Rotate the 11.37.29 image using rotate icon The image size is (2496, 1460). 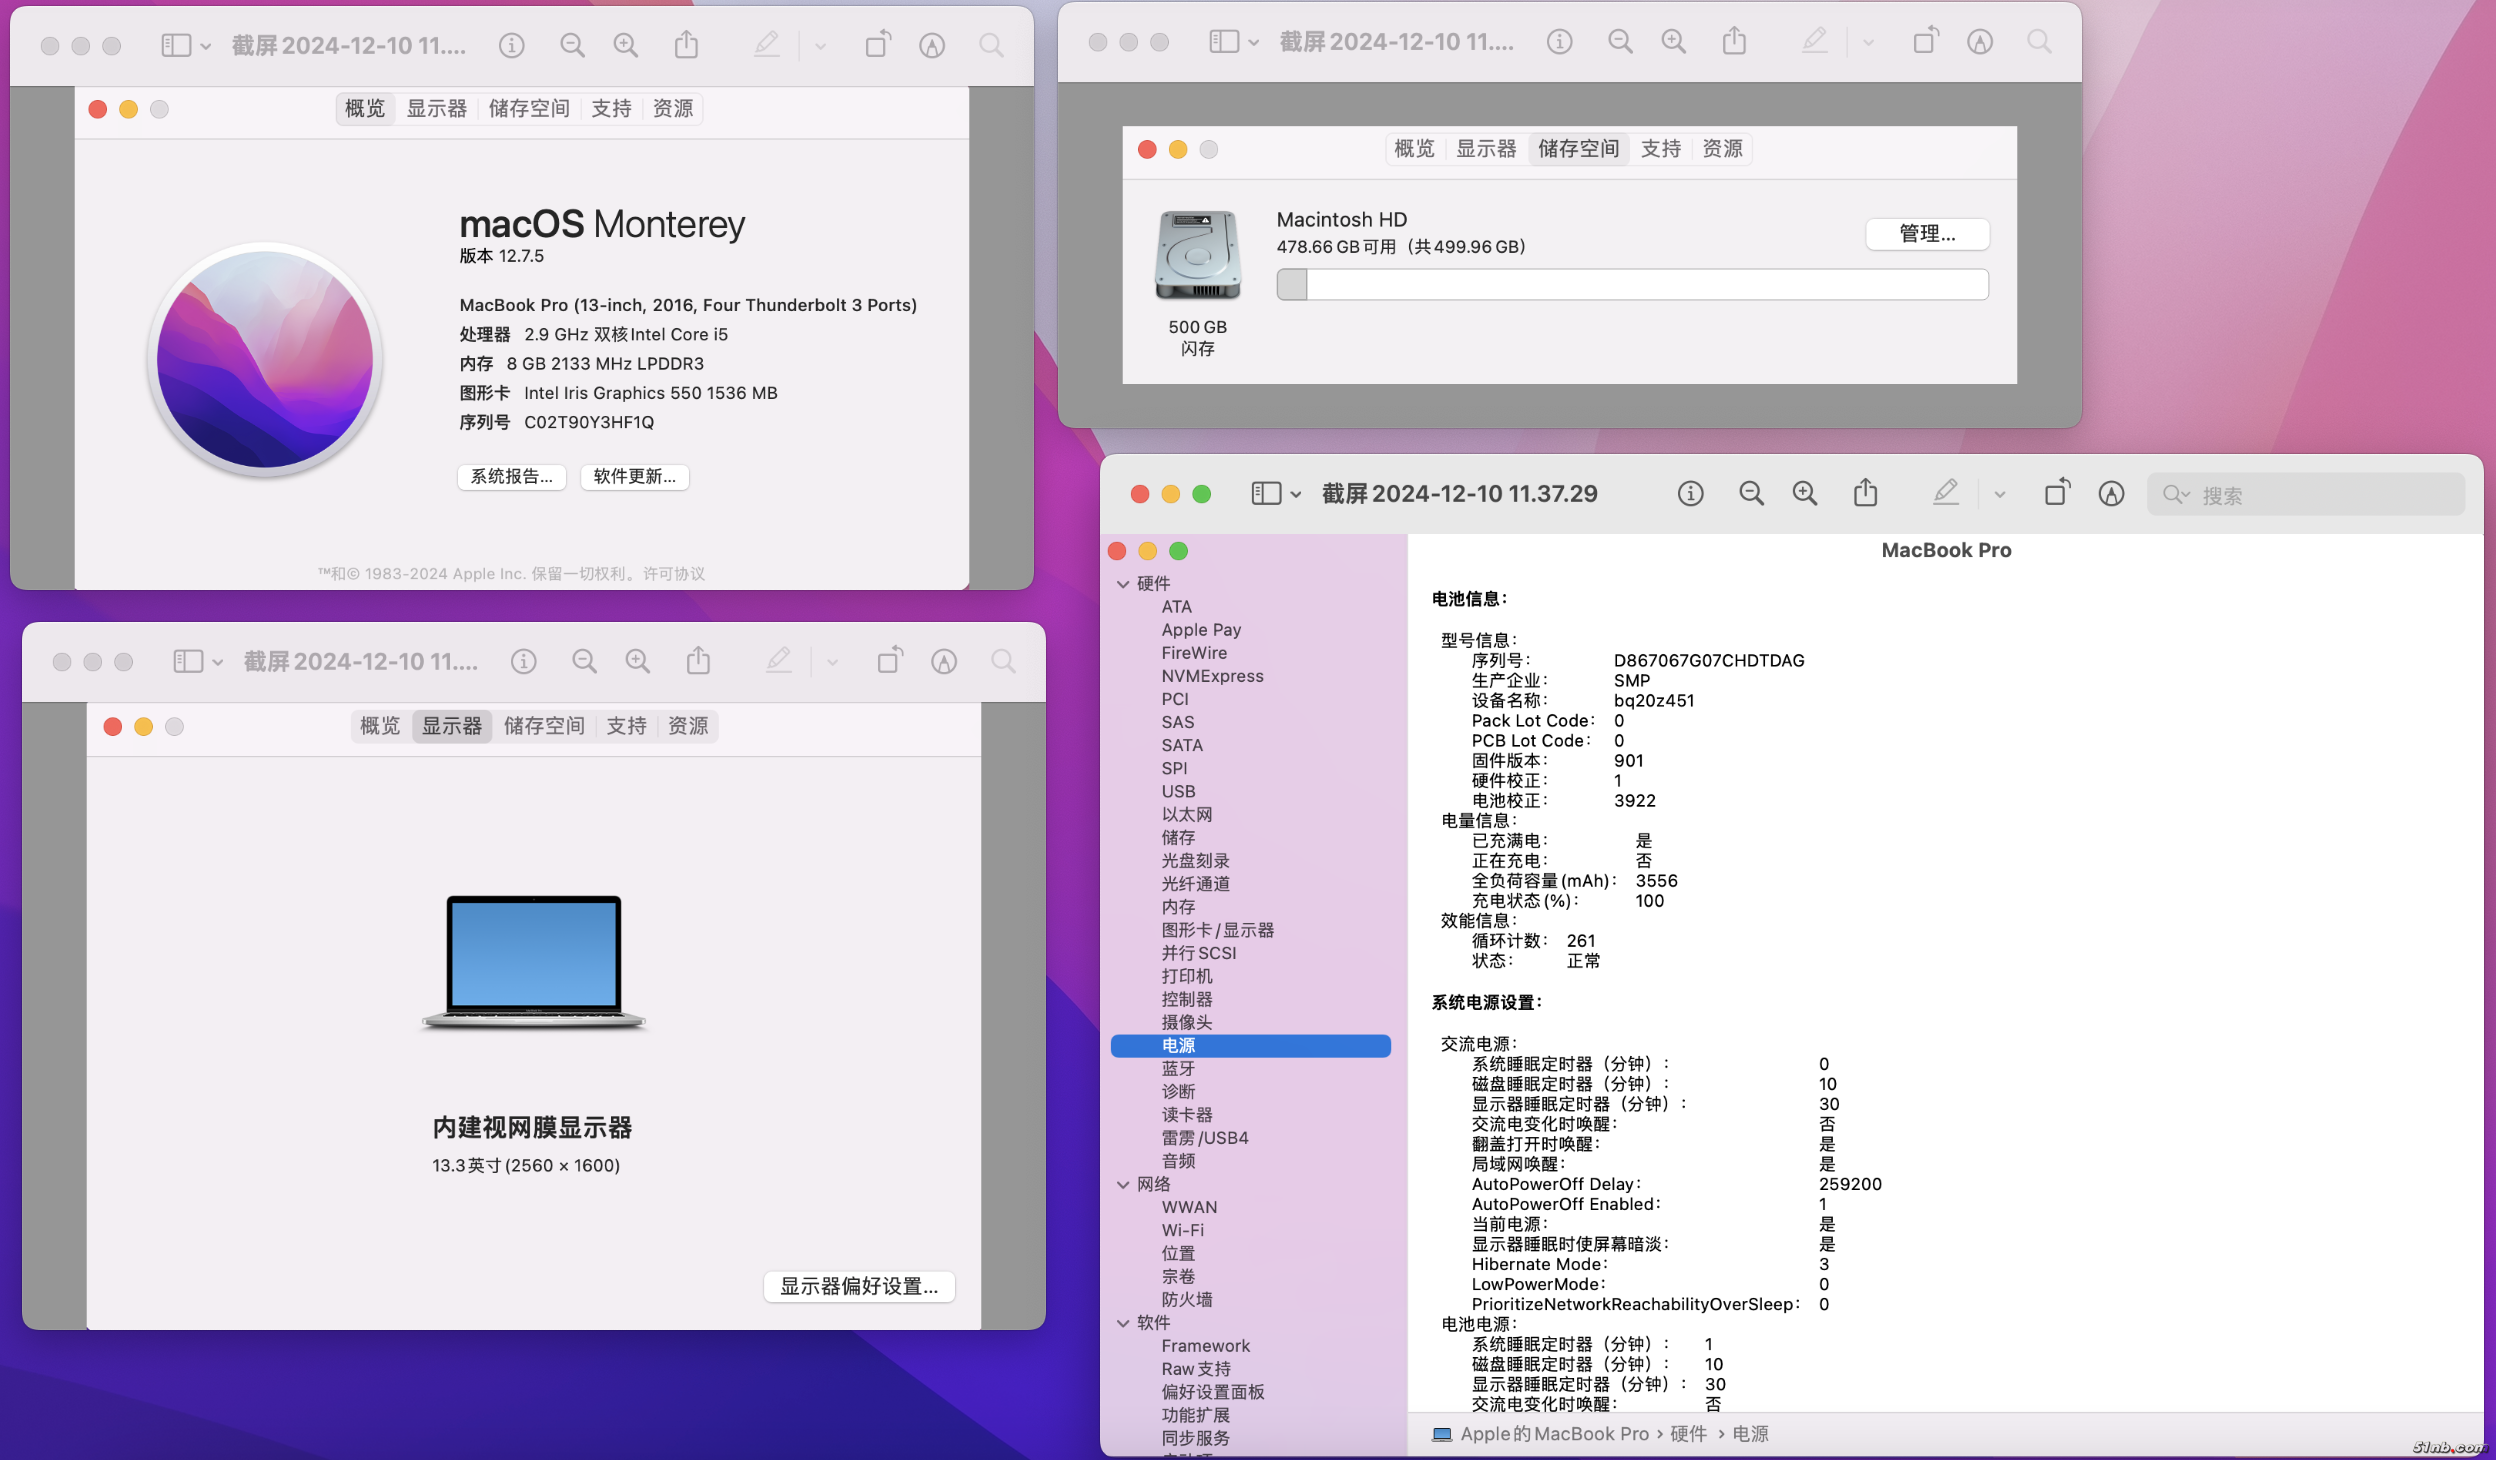(2056, 494)
